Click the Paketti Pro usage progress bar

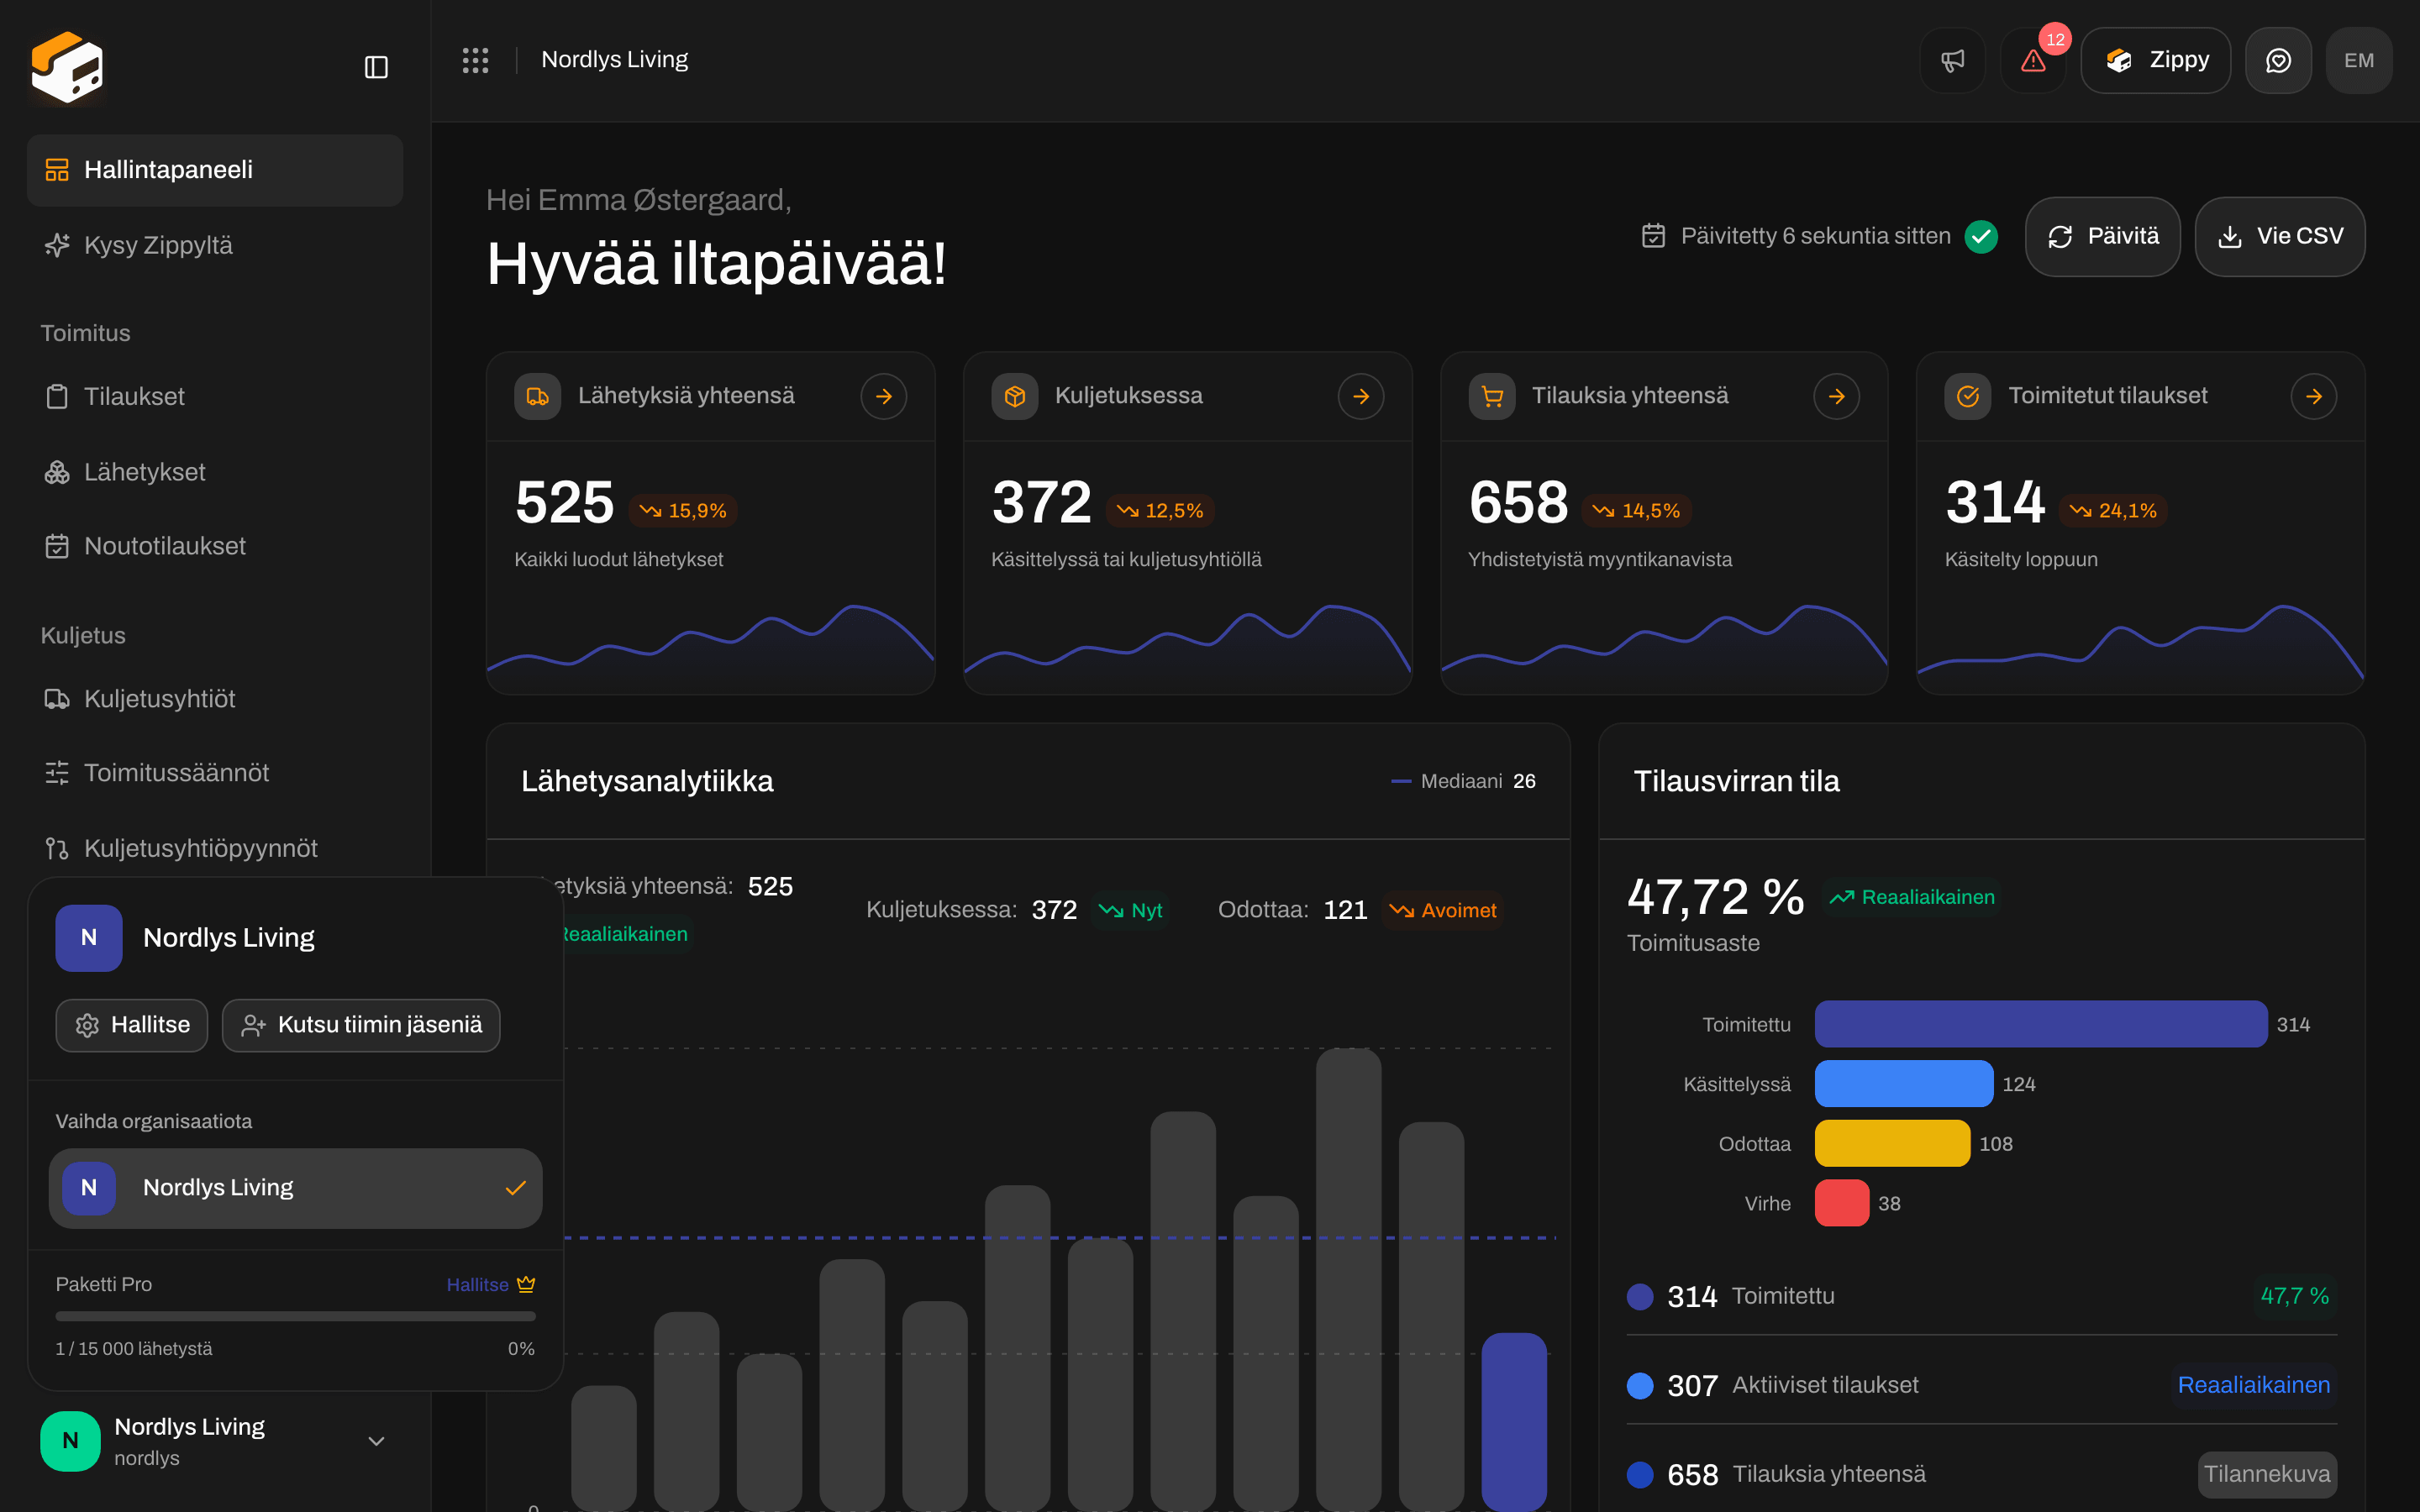pyautogui.click(x=295, y=1316)
